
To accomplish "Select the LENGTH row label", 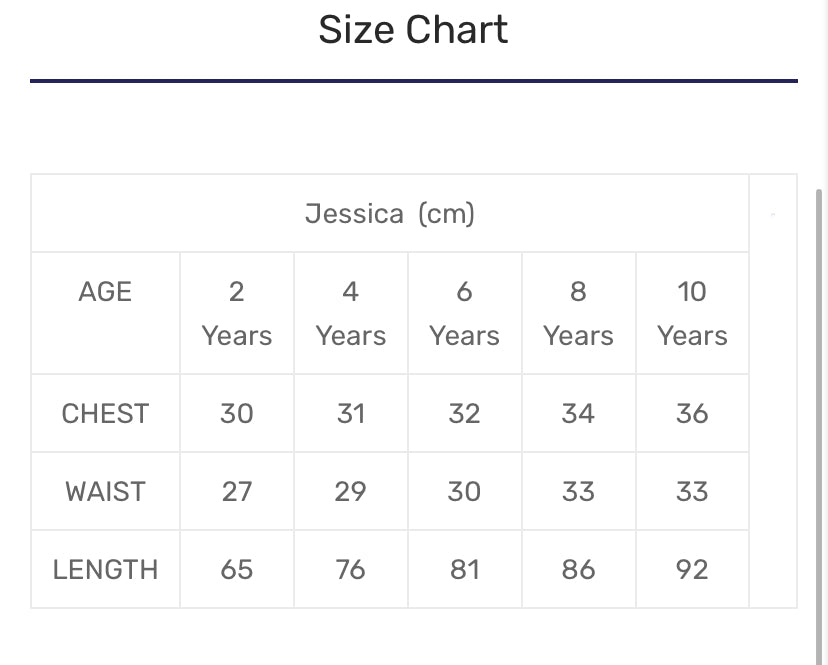I will coord(105,570).
